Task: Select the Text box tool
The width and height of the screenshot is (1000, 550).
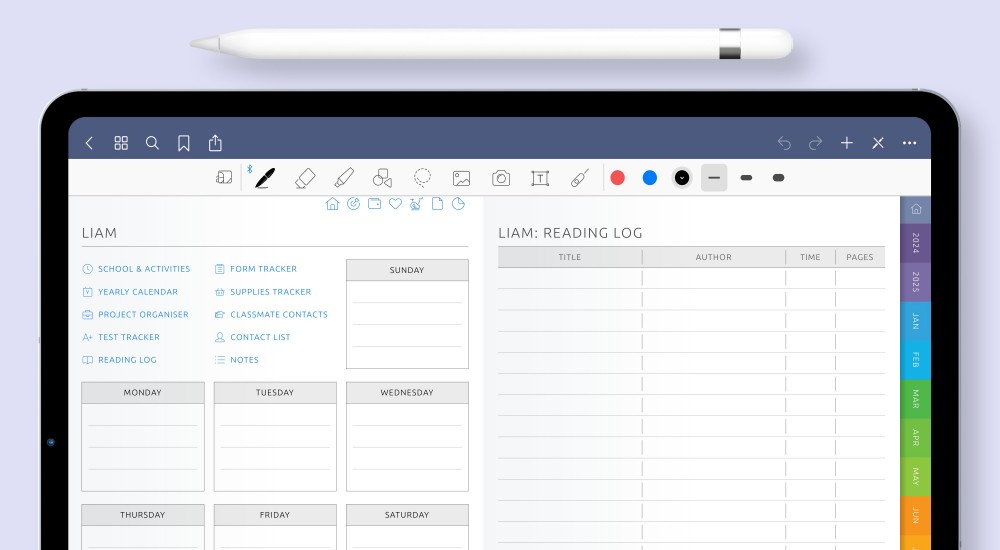Action: coord(540,178)
